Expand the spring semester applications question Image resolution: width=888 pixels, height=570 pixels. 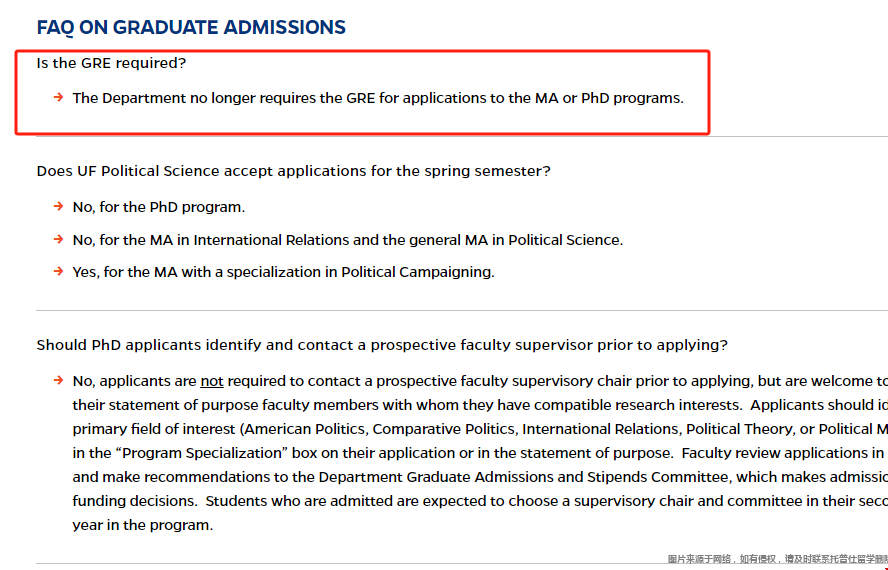tap(293, 171)
